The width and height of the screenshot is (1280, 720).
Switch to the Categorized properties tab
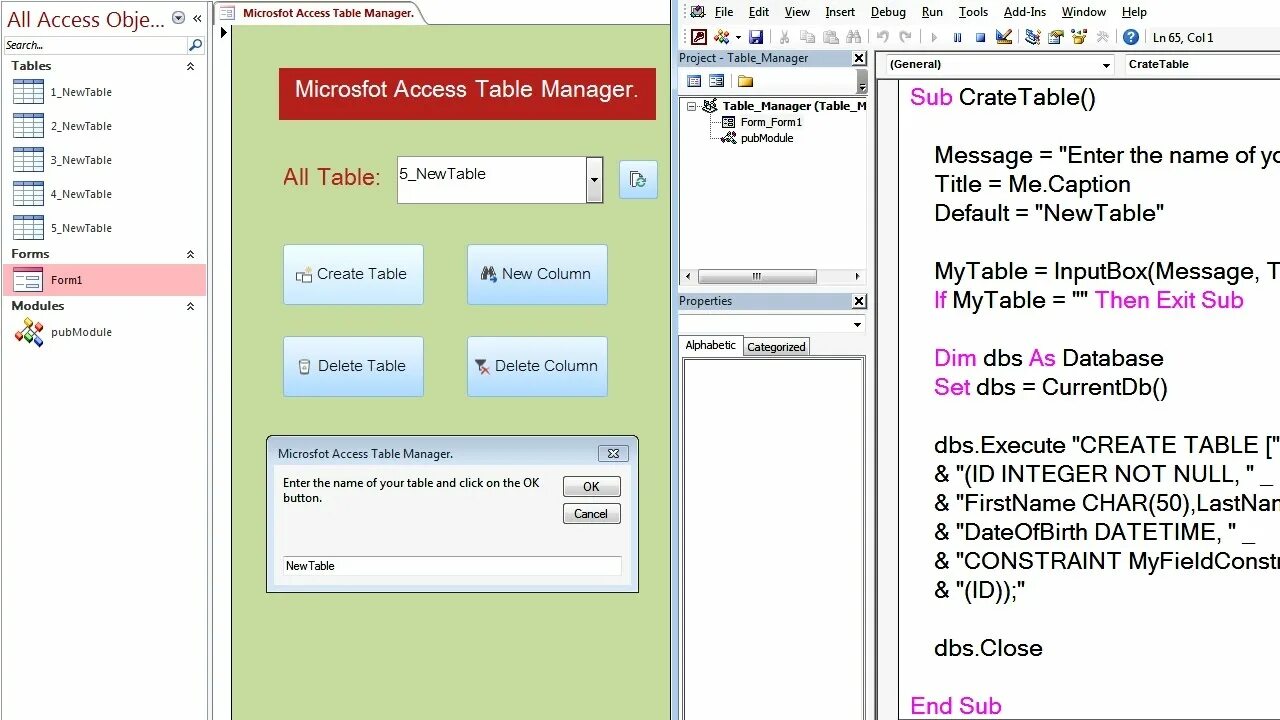776,347
